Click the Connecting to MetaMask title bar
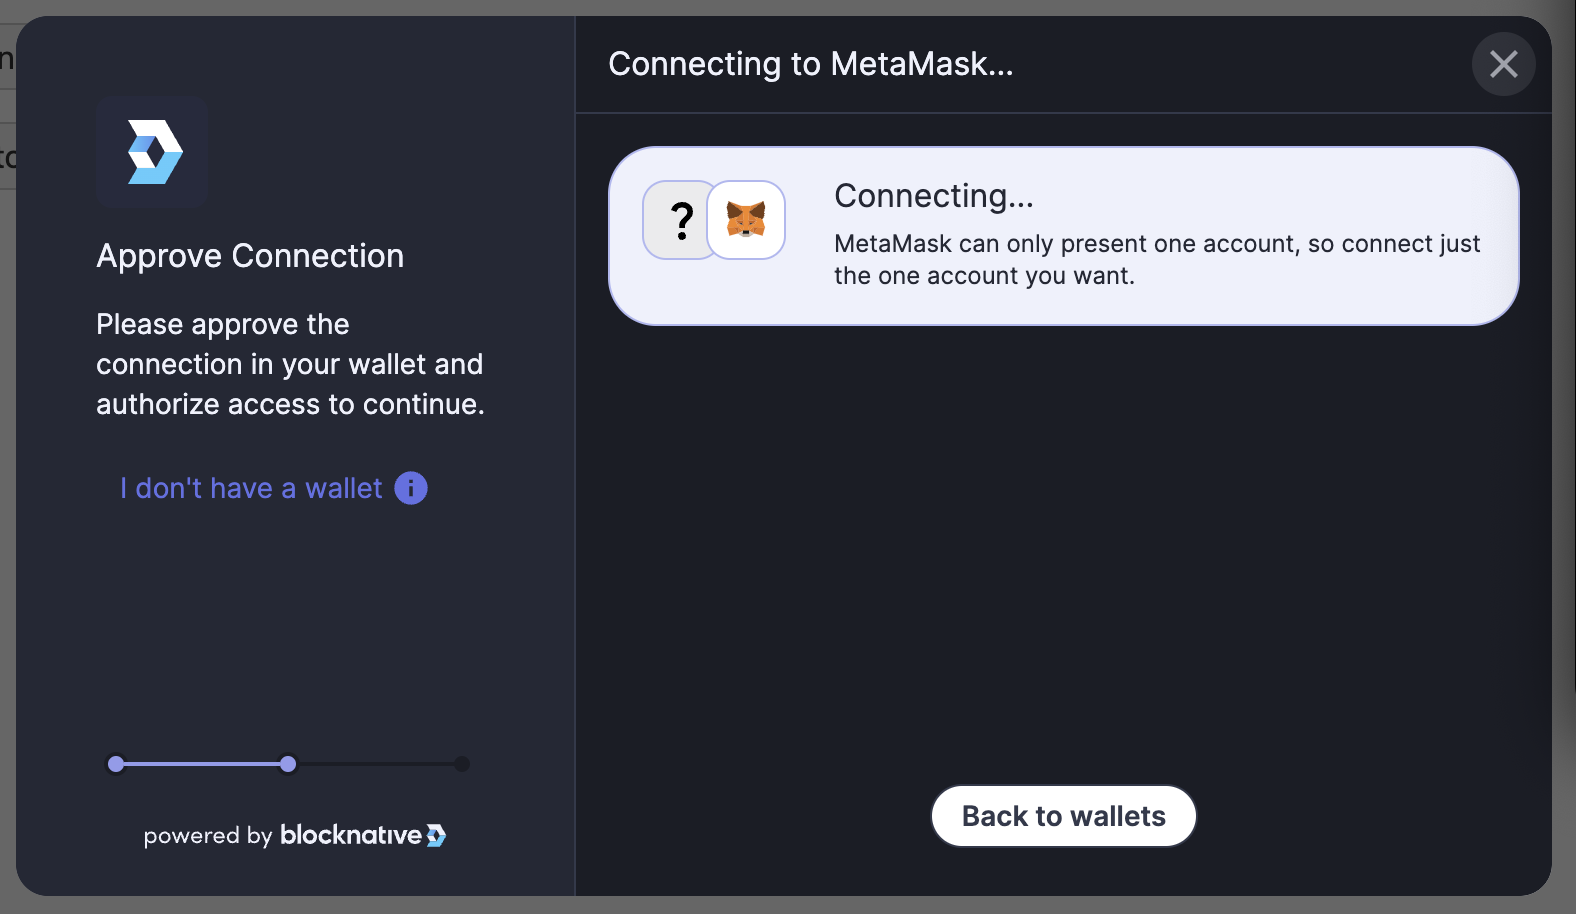 [811, 64]
